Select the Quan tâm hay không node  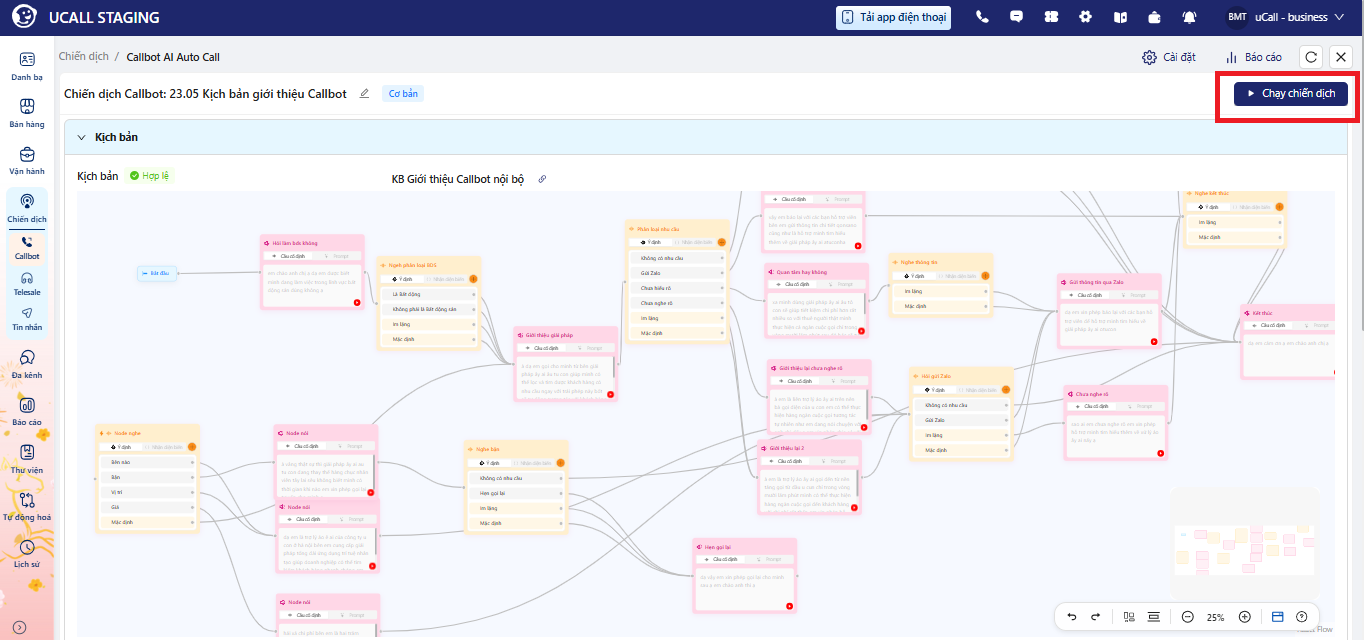pyautogui.click(x=816, y=300)
